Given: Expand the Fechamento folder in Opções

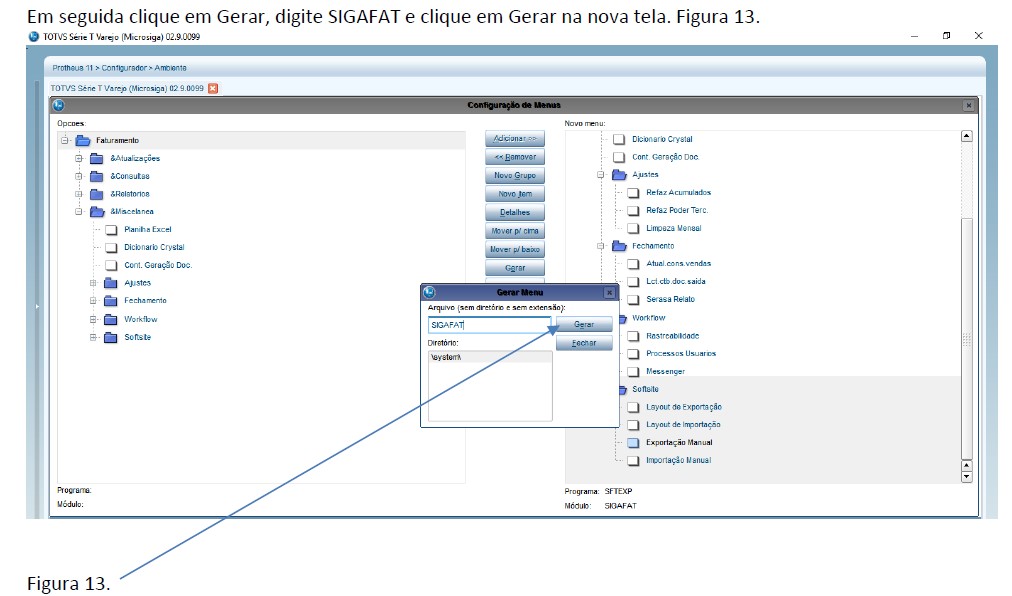Looking at the screenshot, I should point(93,300).
